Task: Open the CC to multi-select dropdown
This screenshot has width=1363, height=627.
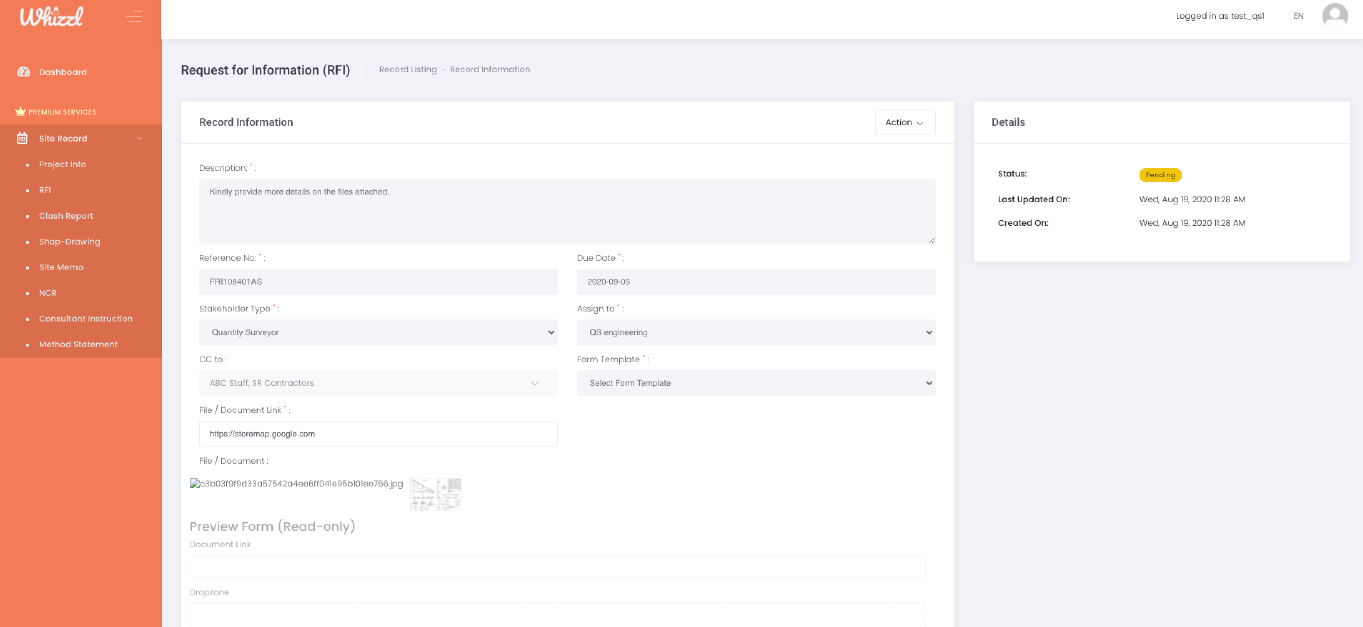Action: [x=378, y=383]
